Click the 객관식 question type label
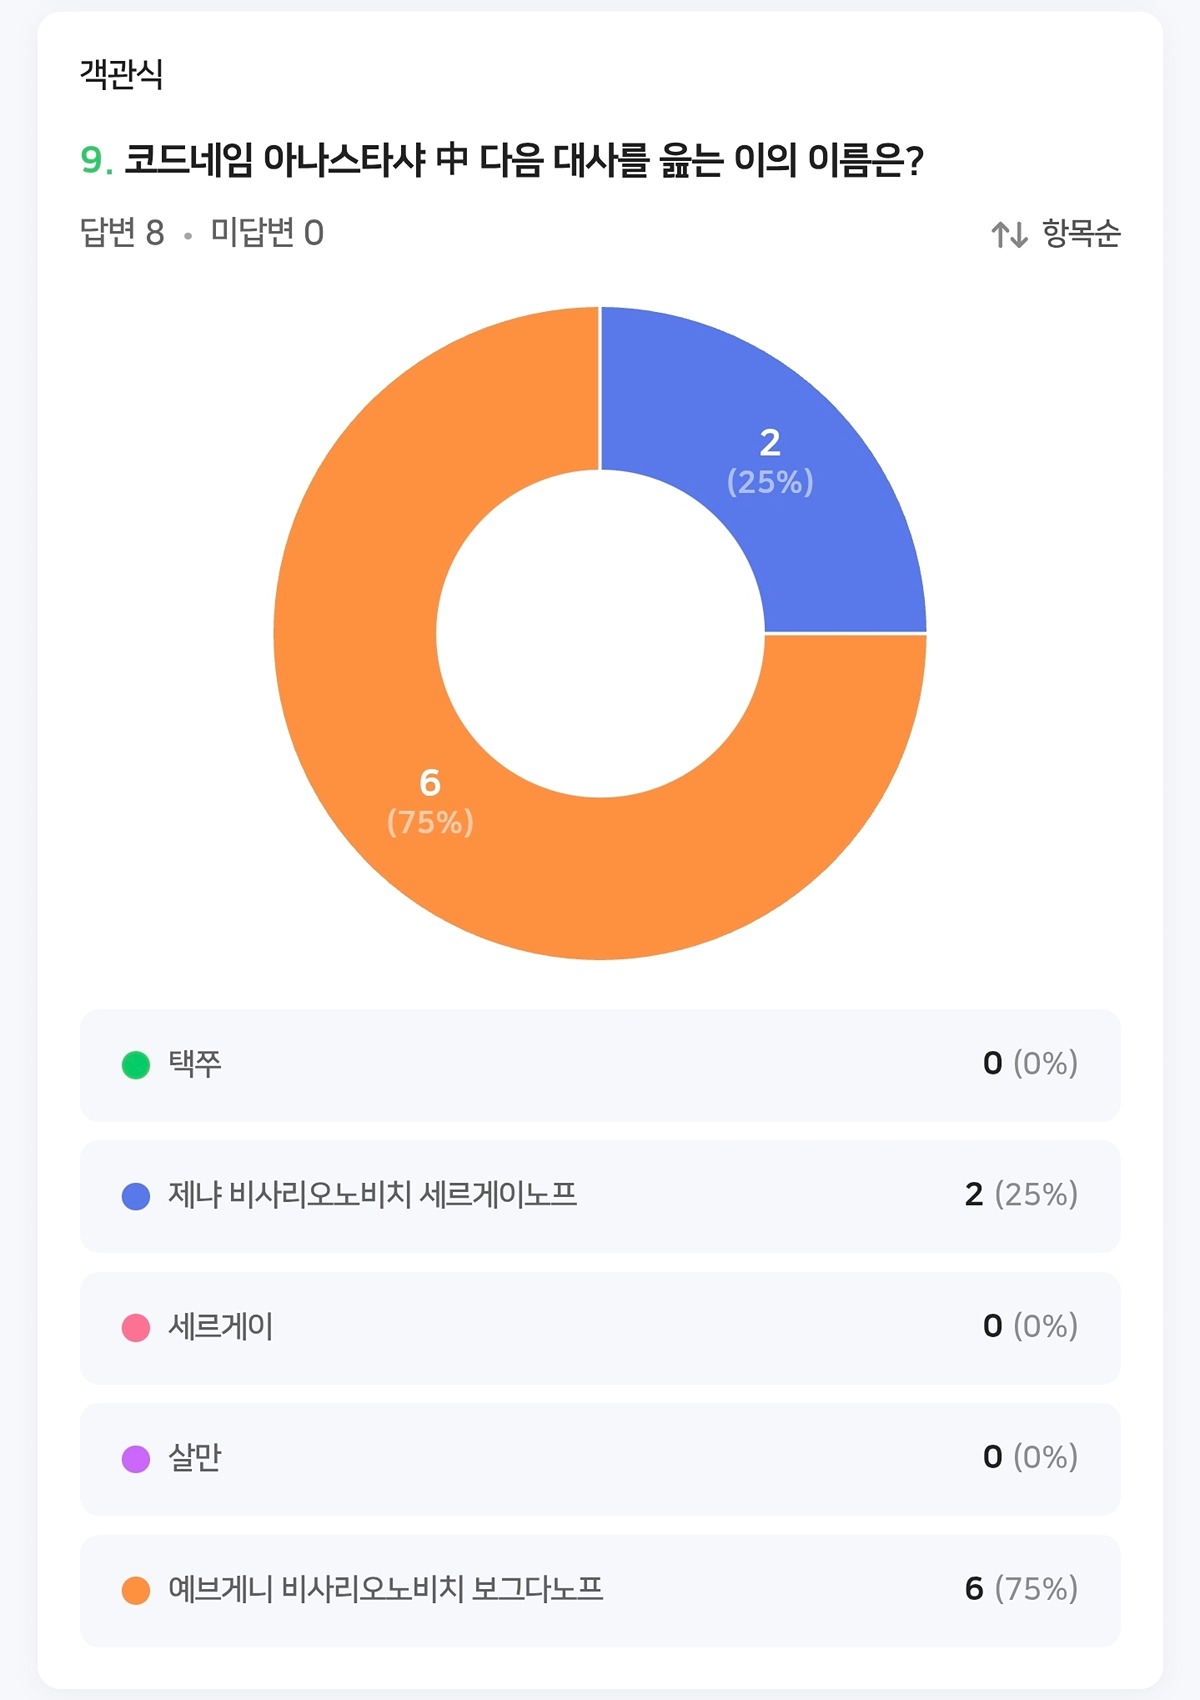The image size is (1200, 1700). click(121, 73)
